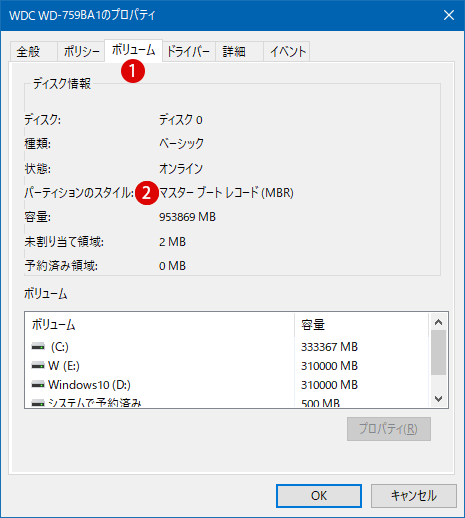Click the ベーシック type value
Viewport: 465px width, 518px height.
181,144
